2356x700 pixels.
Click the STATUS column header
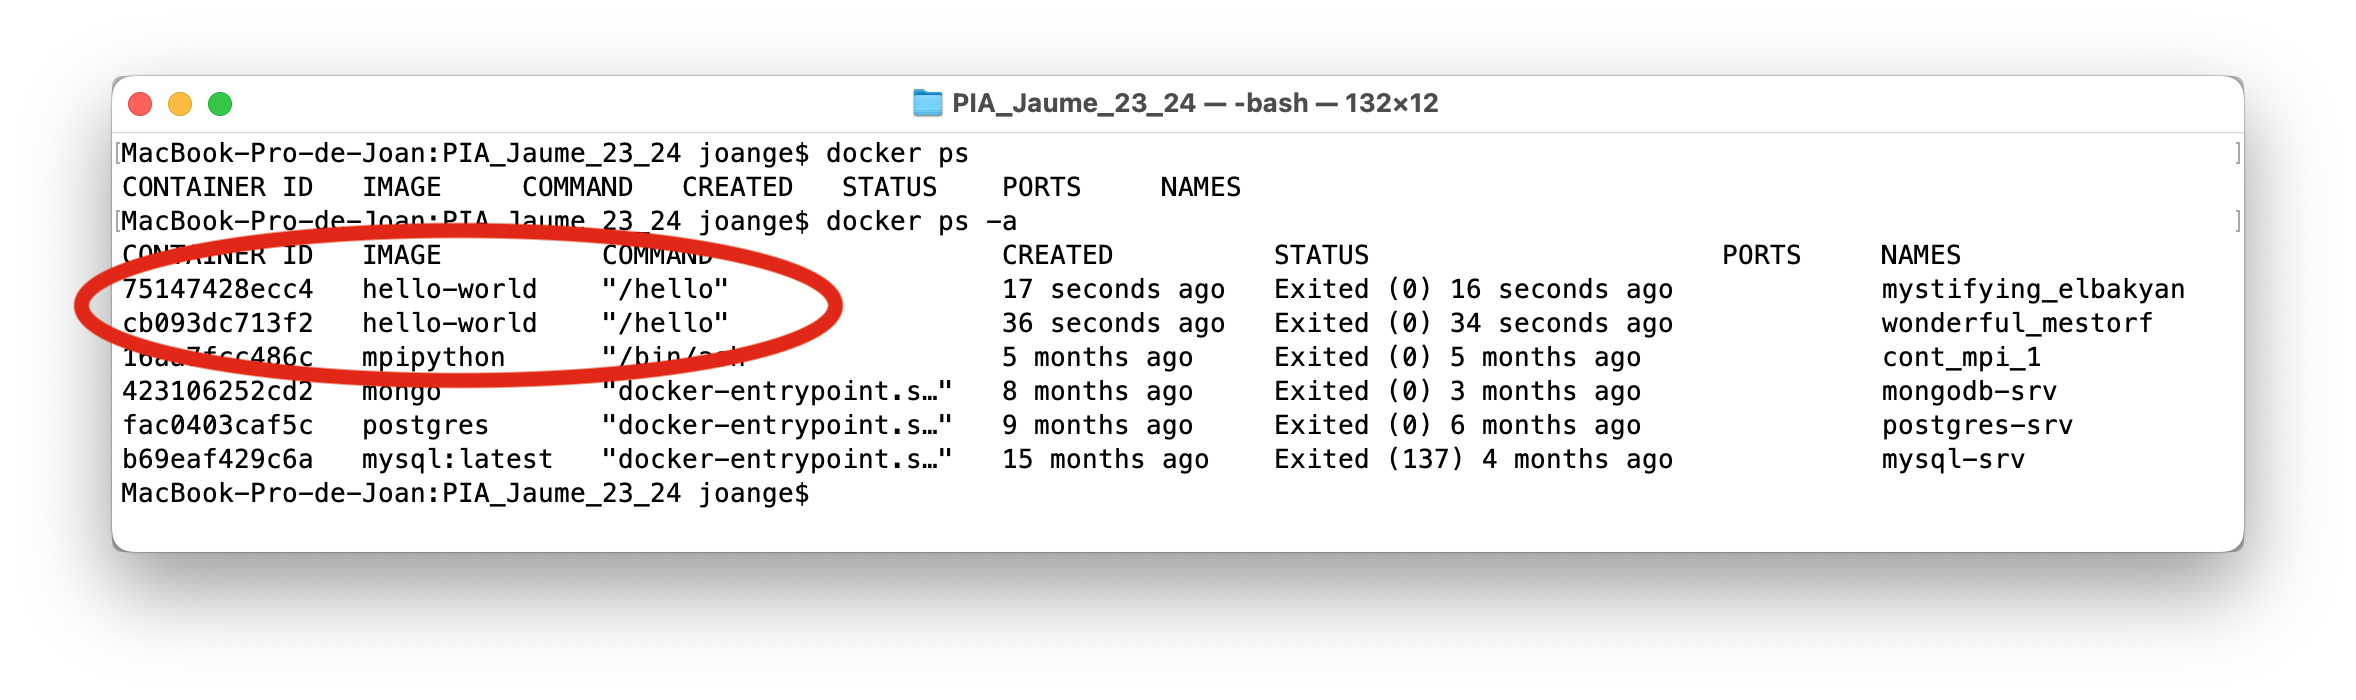click(x=1320, y=254)
